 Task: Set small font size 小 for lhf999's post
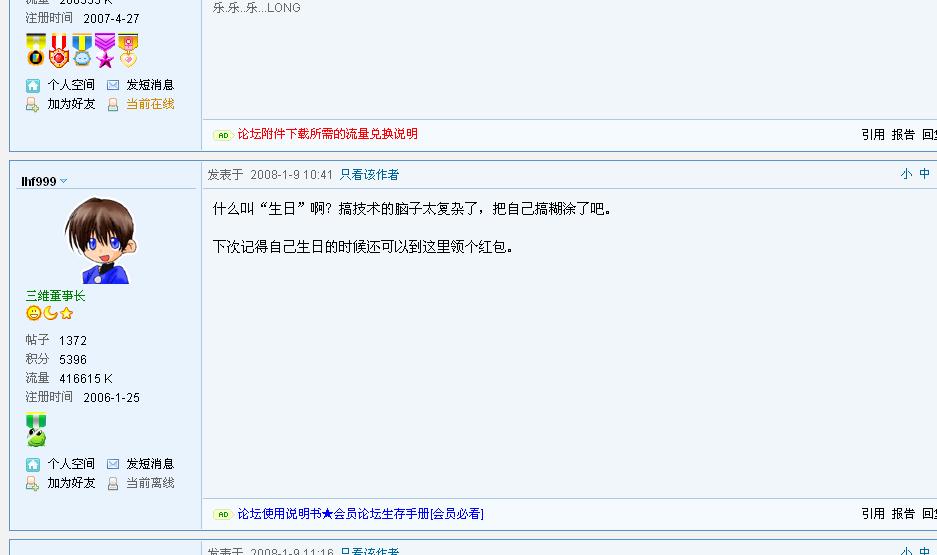click(x=907, y=174)
